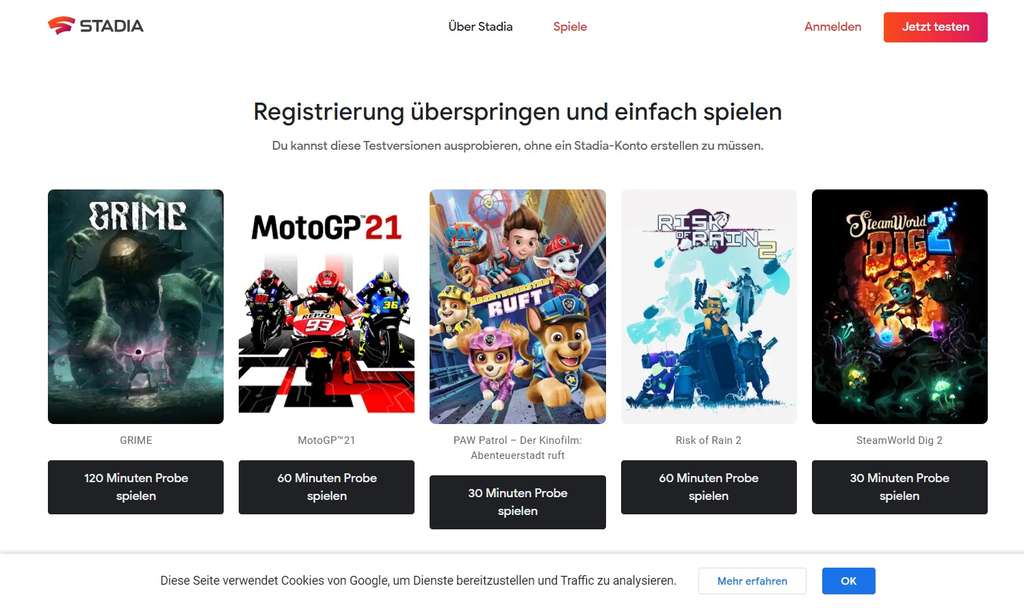Open the PAW Patrol cover thumbnail

tap(517, 306)
